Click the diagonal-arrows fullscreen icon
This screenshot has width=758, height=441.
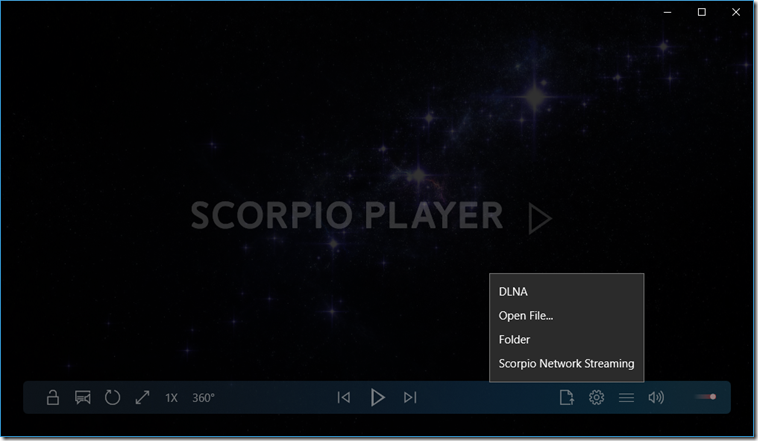[x=142, y=398]
